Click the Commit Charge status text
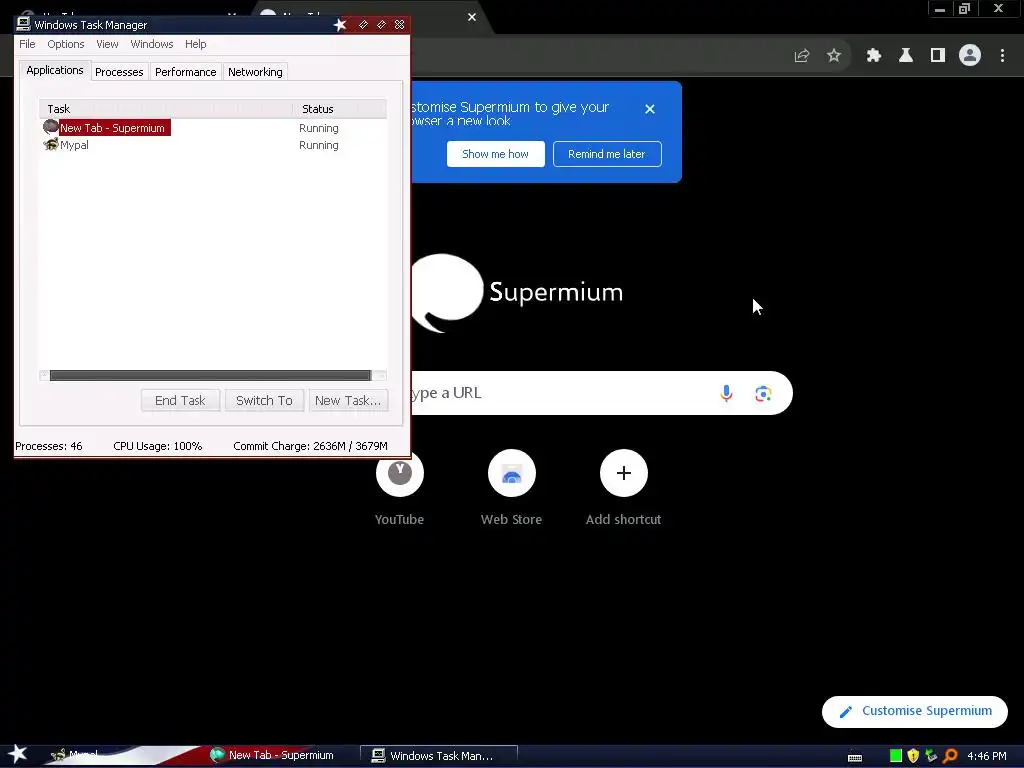Viewport: 1024px width, 768px height. tap(310, 446)
